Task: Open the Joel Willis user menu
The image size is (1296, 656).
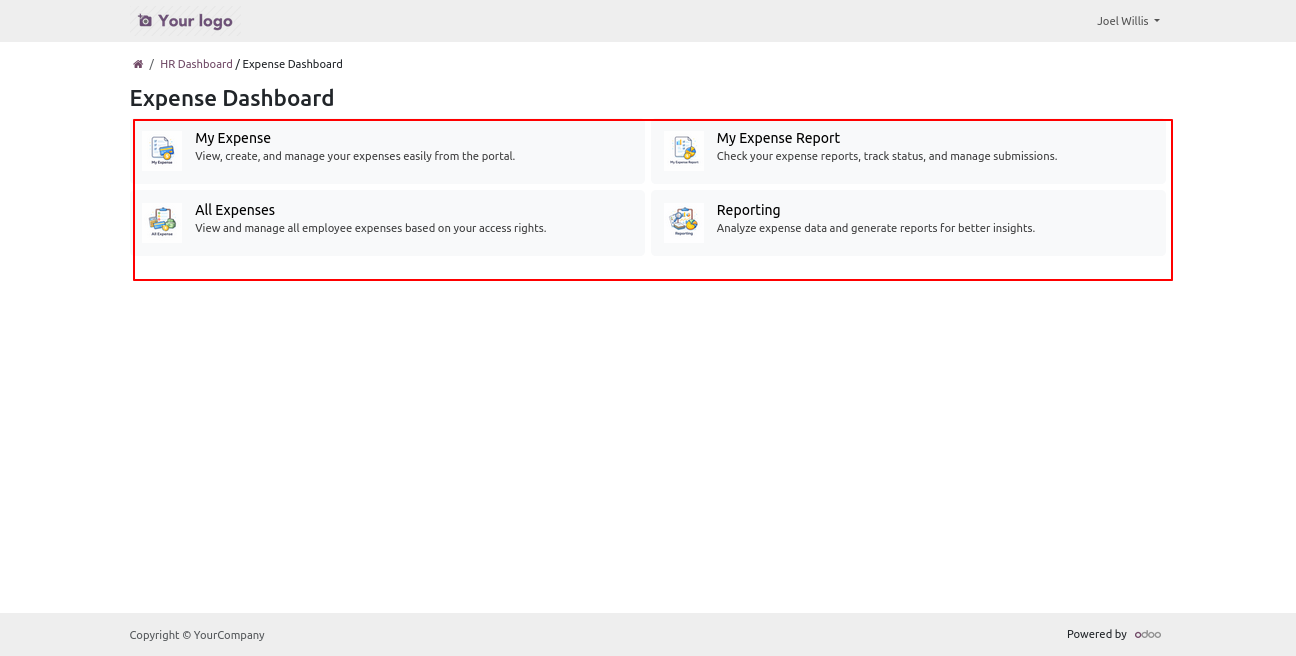Action: point(1123,21)
